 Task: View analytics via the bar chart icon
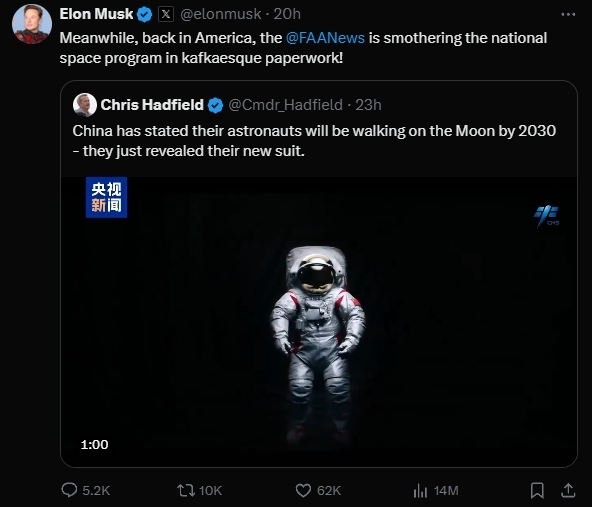coord(420,491)
